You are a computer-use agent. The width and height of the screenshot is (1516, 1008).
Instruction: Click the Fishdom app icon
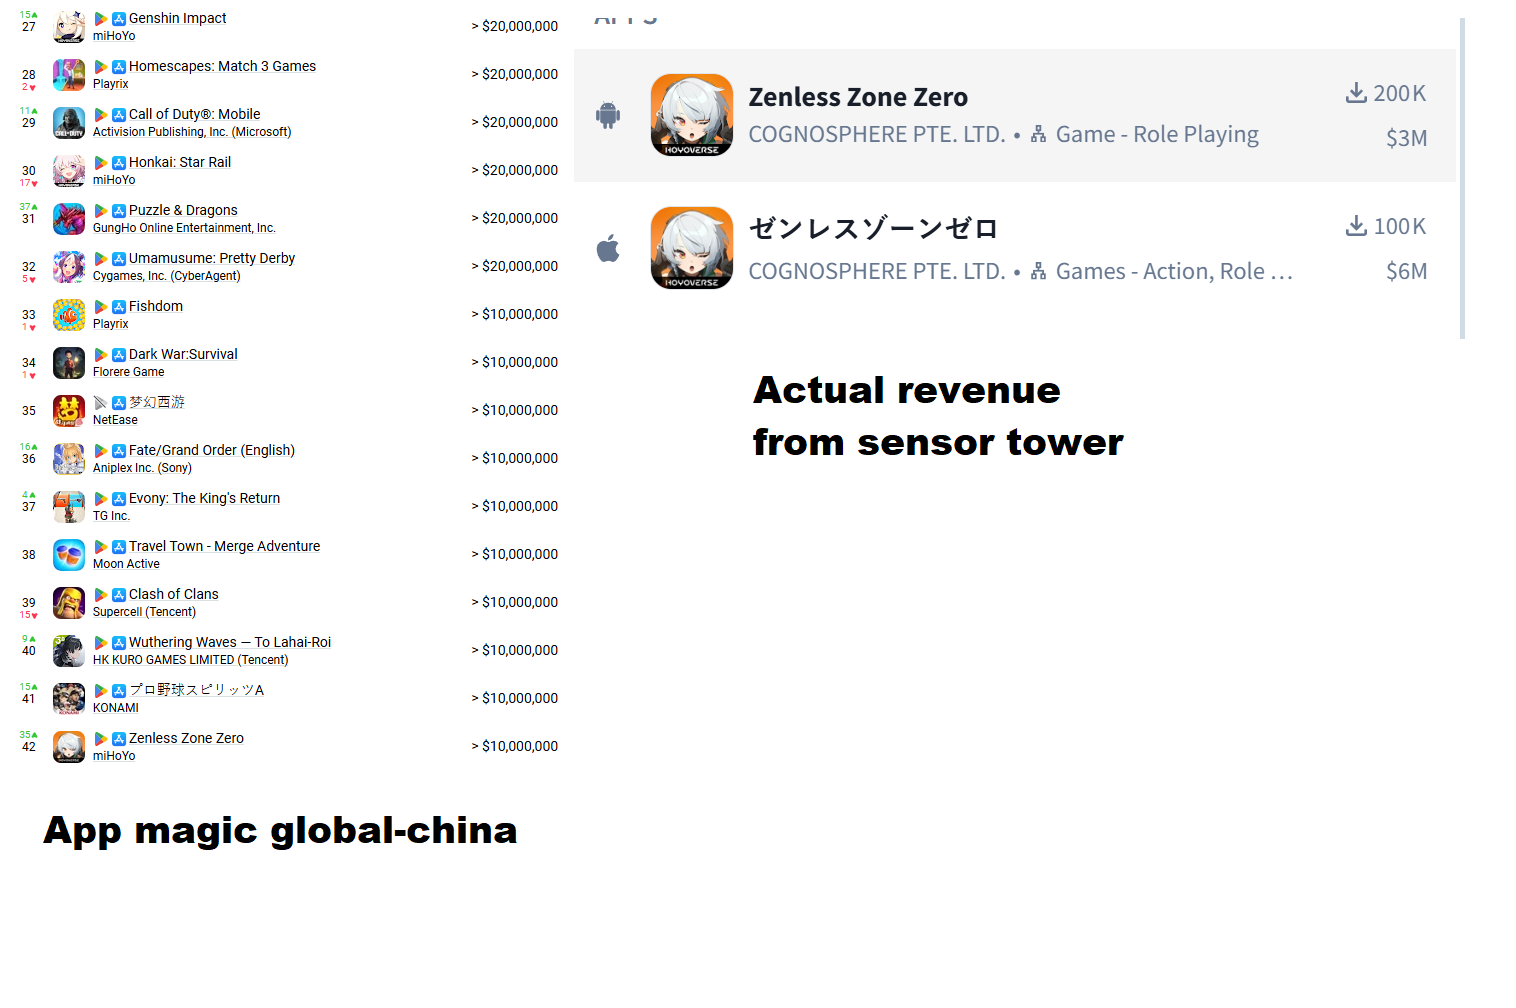click(x=69, y=315)
